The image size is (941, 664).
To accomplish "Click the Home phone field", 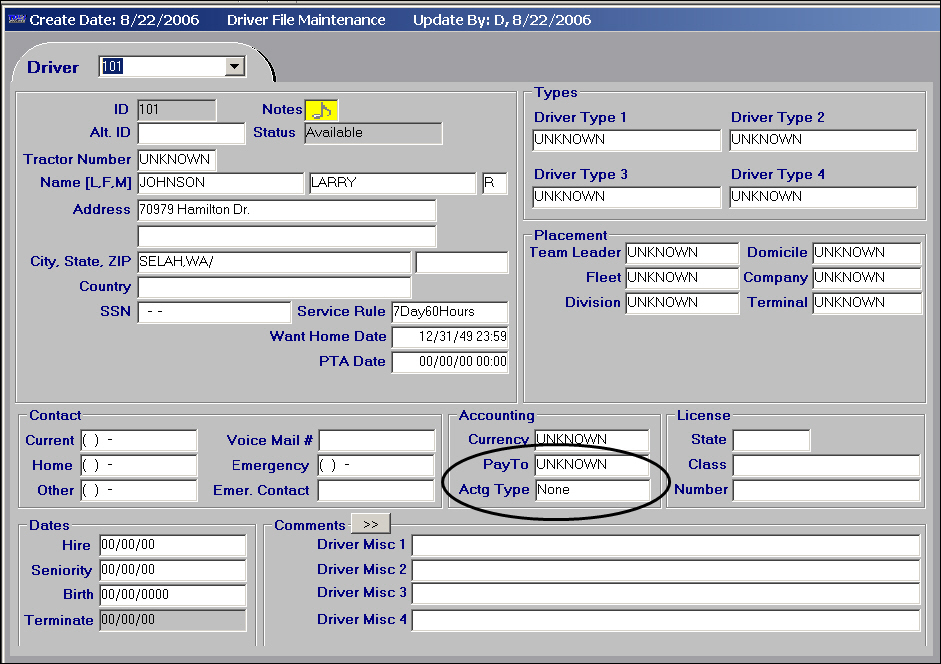I will 139,465.
